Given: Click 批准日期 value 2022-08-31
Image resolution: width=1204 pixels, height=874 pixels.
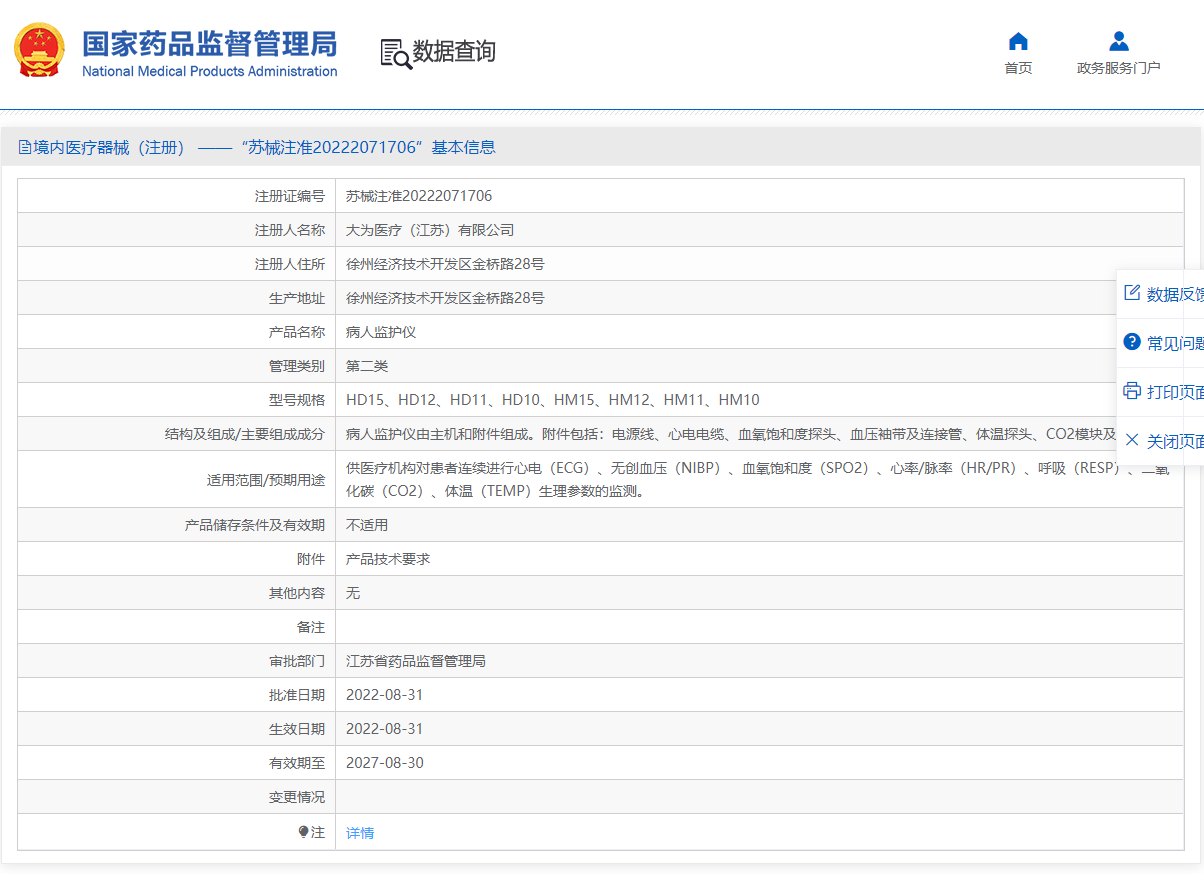Looking at the screenshot, I should pyautogui.click(x=385, y=695).
